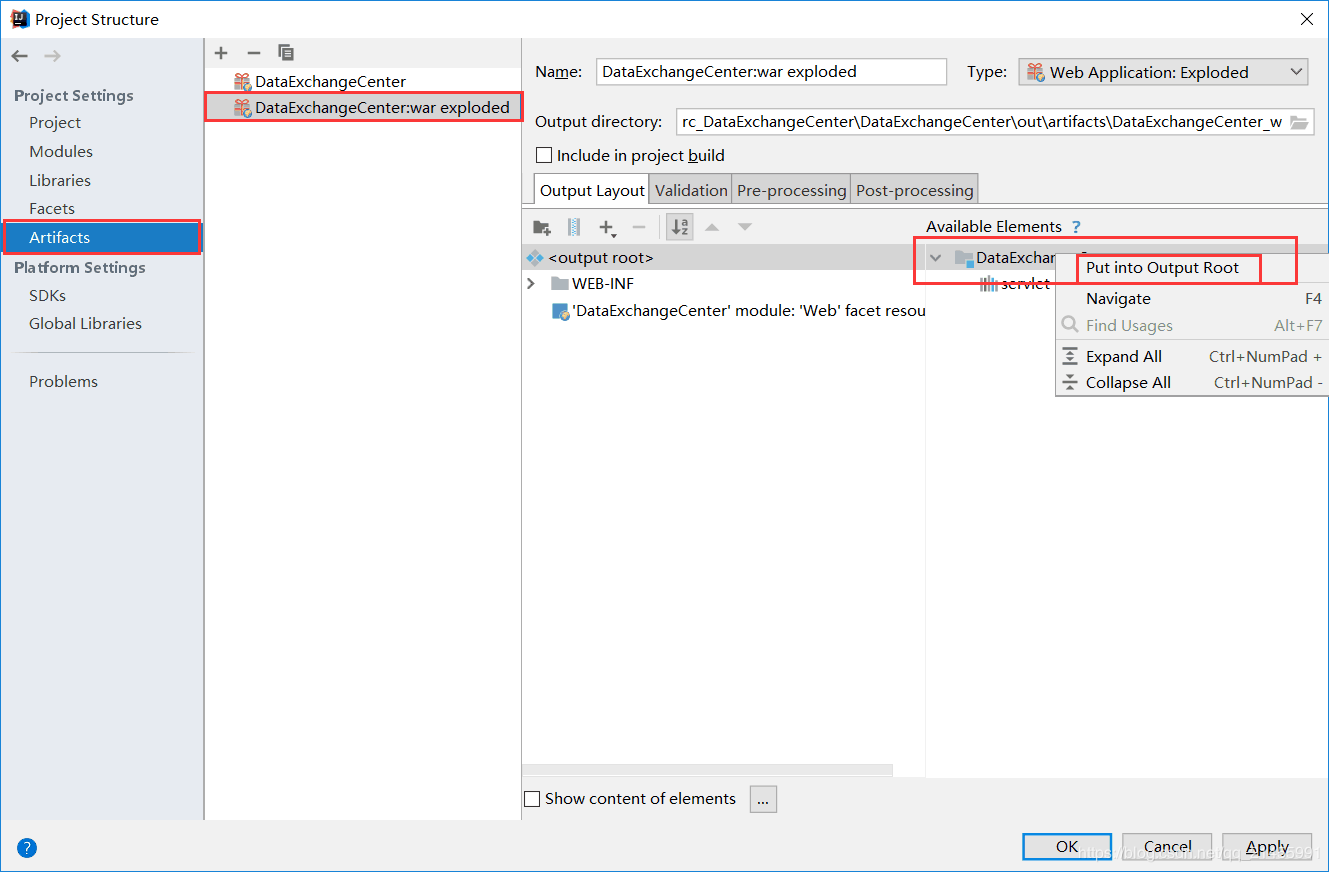The height and width of the screenshot is (872, 1329).
Task: Open the artifact Type dropdown
Action: [x=1295, y=71]
